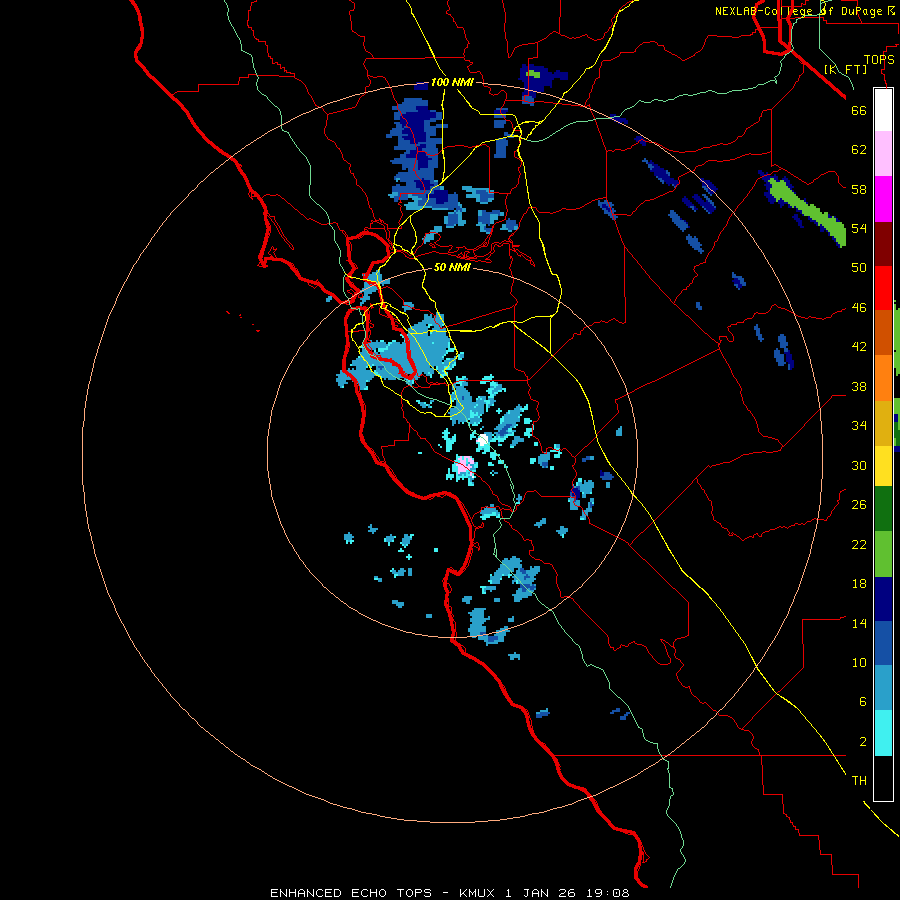Select the magenta swatch in the legend
The image size is (900, 900).
point(883,199)
